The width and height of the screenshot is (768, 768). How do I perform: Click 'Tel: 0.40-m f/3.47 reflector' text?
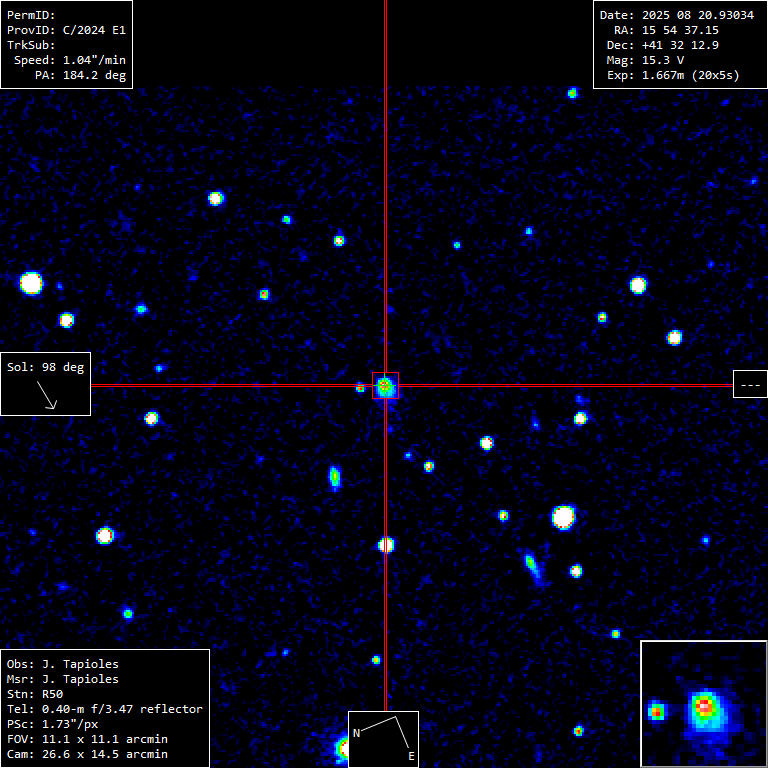point(105,709)
